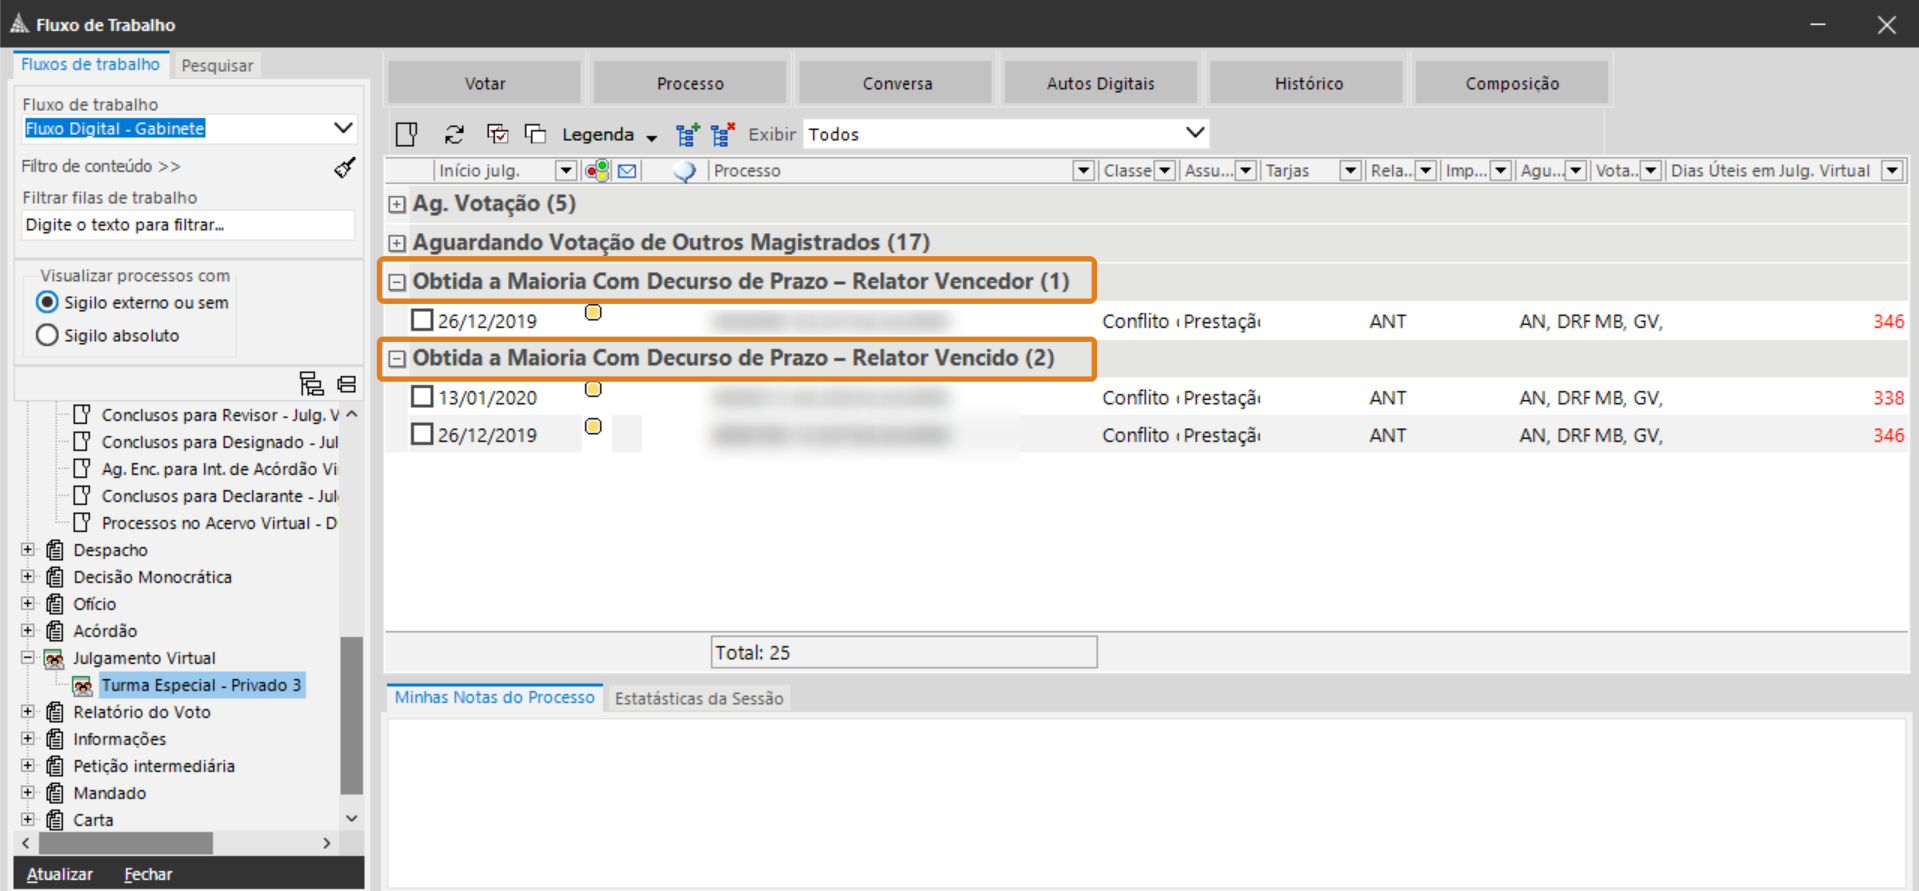
Task: Collapse all groups with red x tree icon
Action: pos(723,134)
